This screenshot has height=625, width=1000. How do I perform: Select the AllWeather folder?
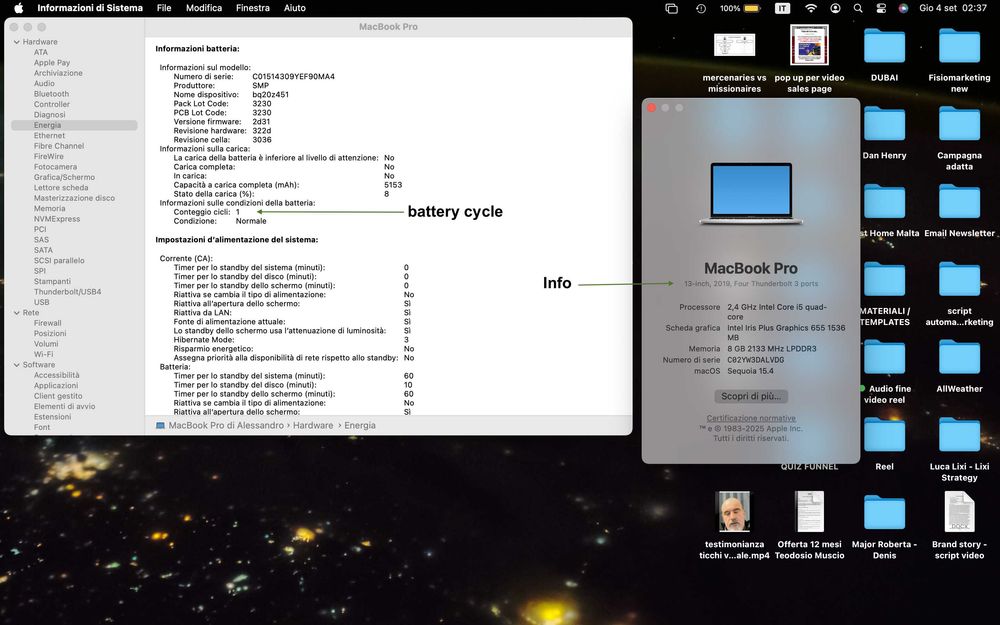click(959, 358)
